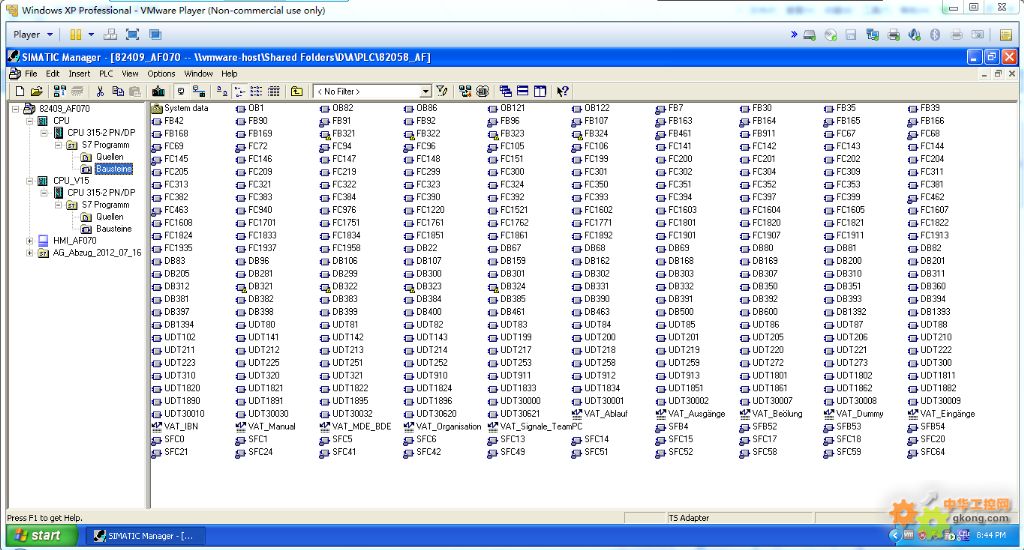The image size is (1024, 550).
Task: Collapse the 82409_AF070 project node
Action: pos(15,108)
